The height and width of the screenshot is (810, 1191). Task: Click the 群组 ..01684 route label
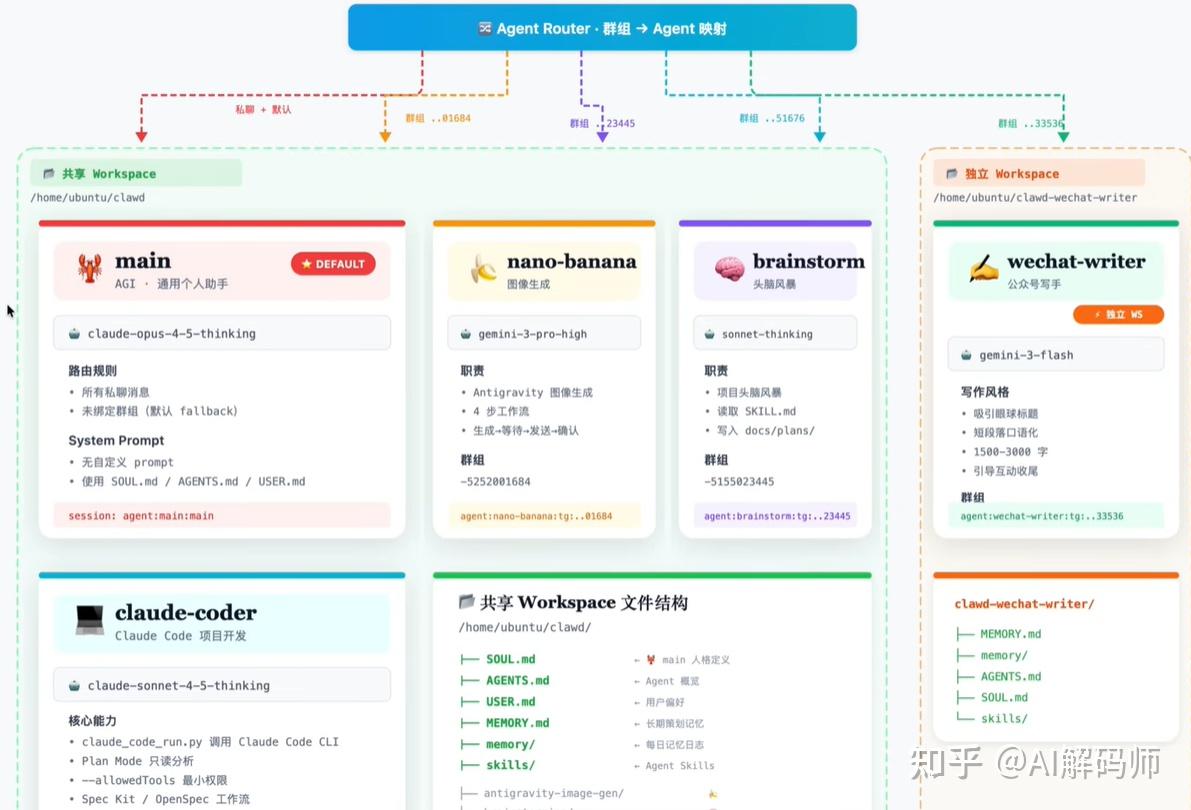coord(438,119)
